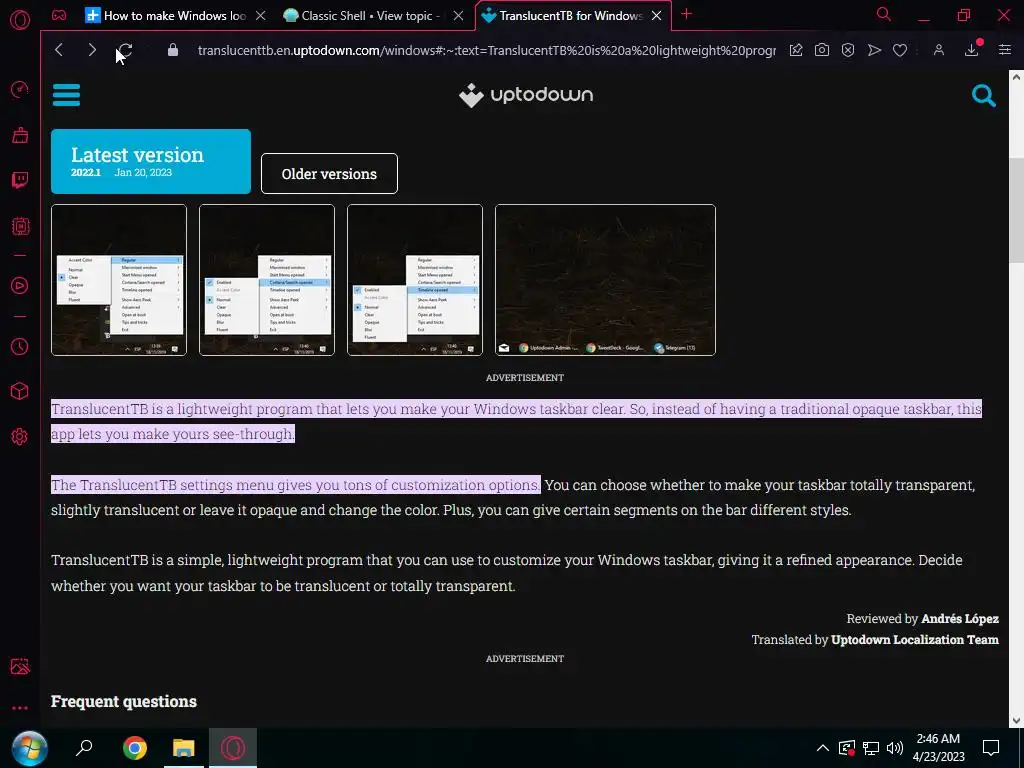Click the Opera GX taskbar icon
1024x768 pixels.
[x=232, y=748]
